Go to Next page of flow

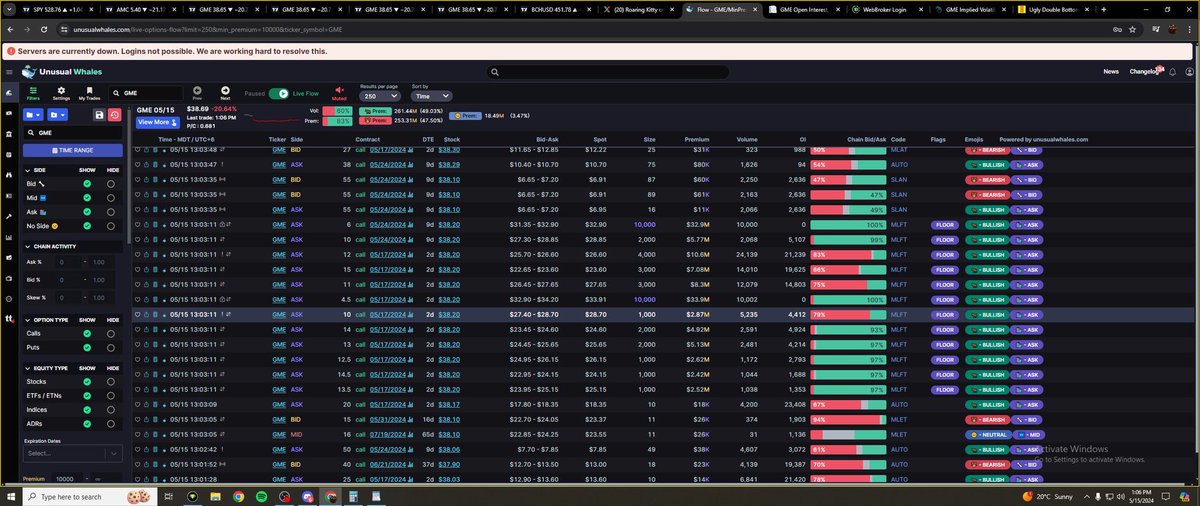click(225, 91)
